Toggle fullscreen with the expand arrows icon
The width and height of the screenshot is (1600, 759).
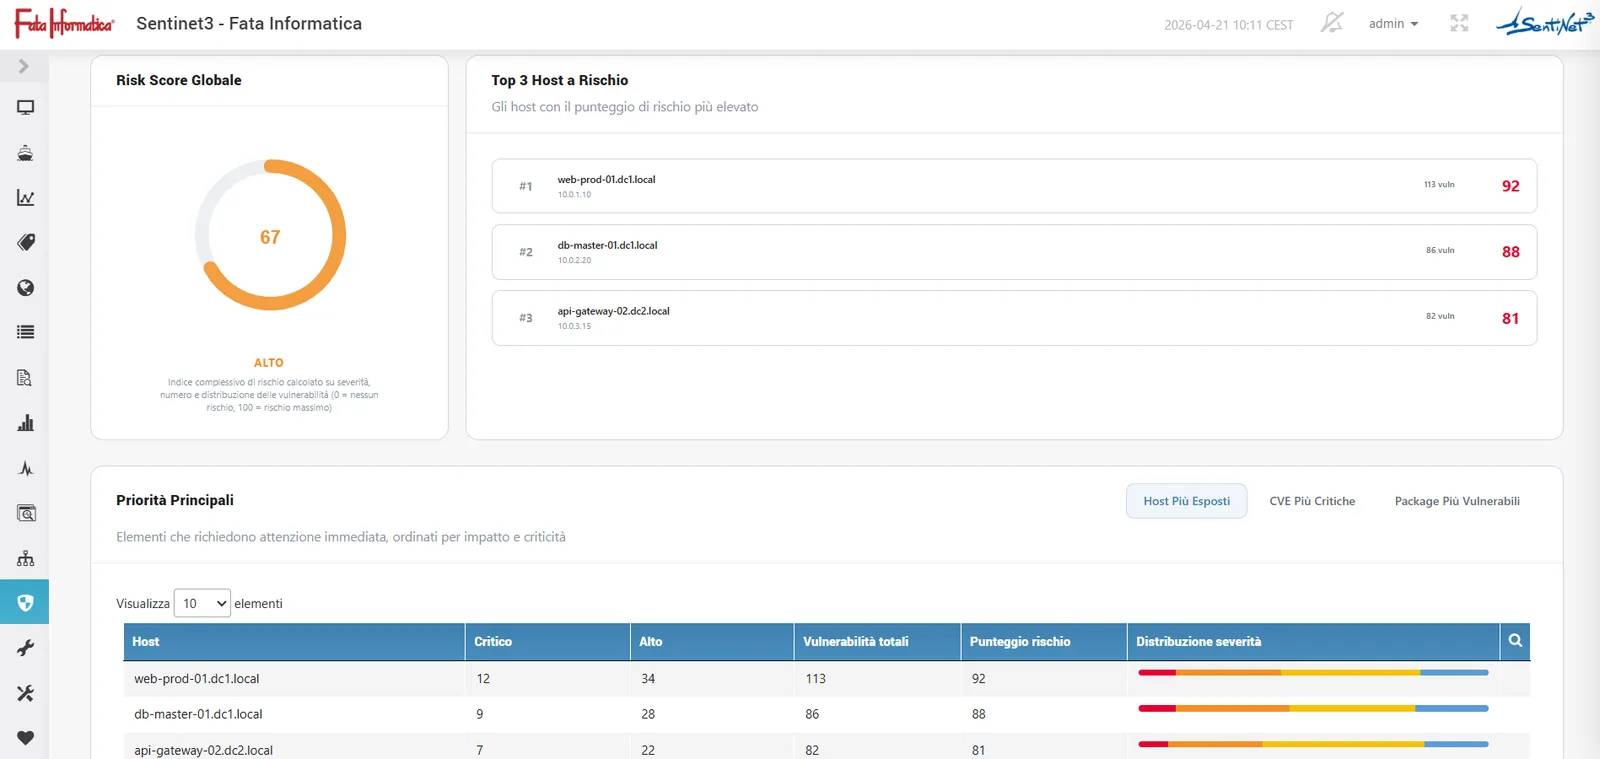click(1459, 23)
